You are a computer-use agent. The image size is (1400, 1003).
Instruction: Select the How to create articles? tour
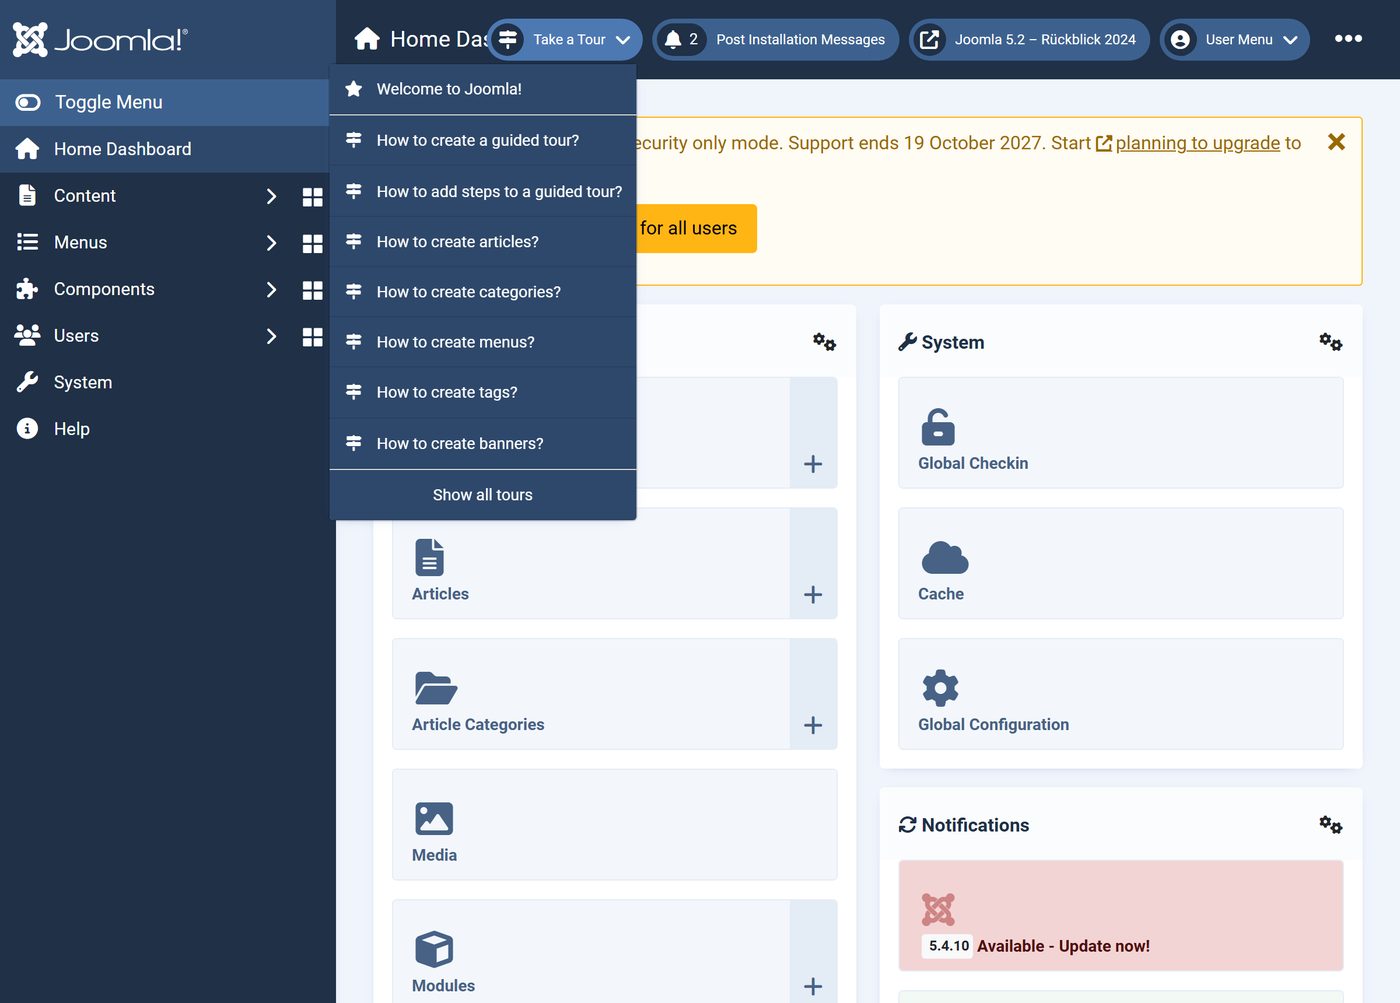(x=483, y=242)
